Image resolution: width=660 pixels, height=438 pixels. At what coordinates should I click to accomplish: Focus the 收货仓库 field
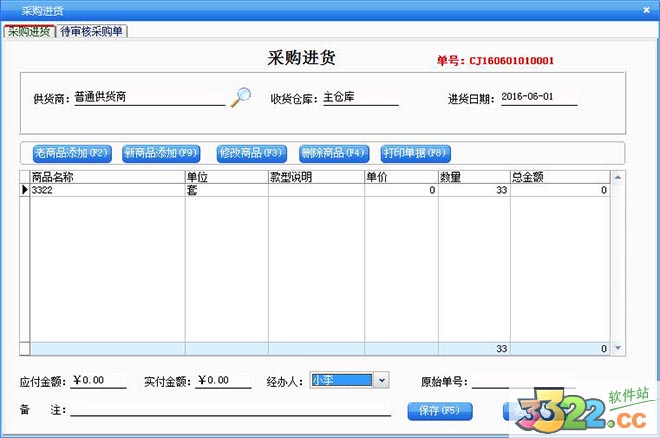[x=360, y=98]
